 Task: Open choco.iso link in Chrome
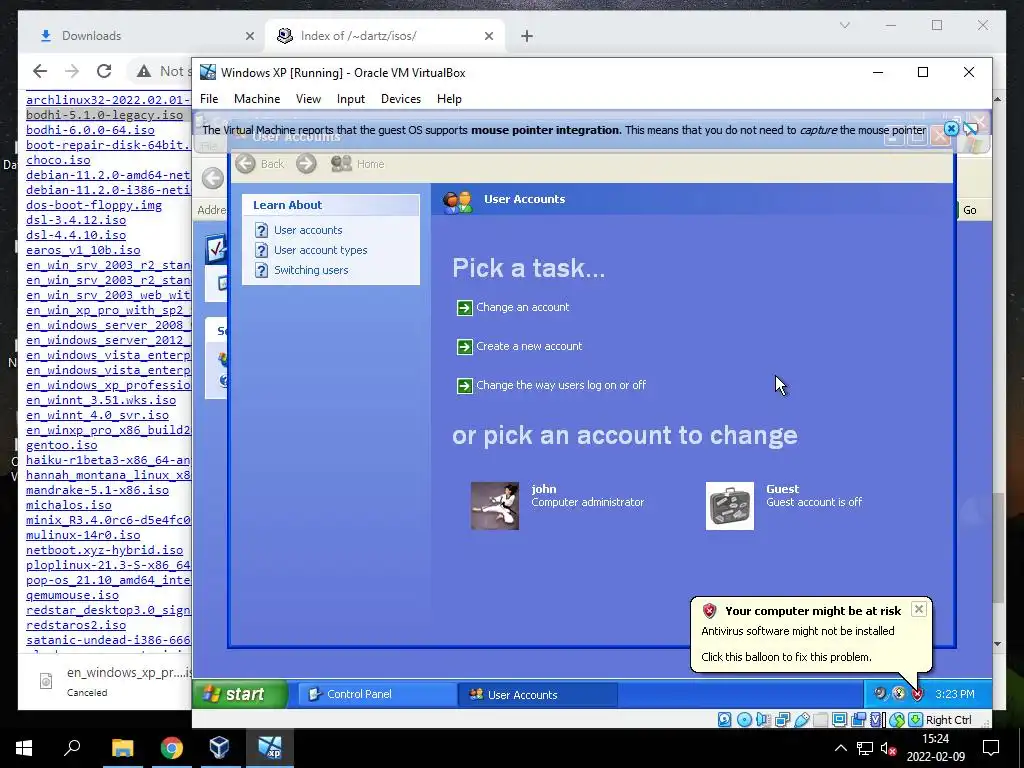pyautogui.click(x=58, y=159)
